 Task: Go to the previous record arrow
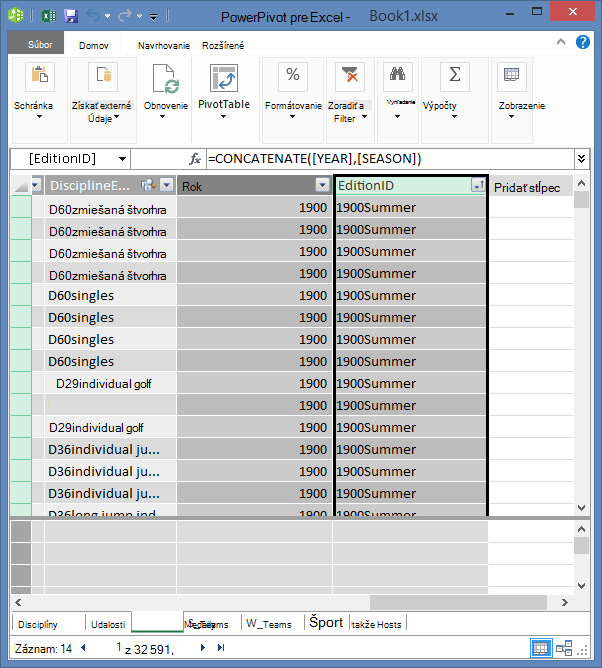(84, 648)
